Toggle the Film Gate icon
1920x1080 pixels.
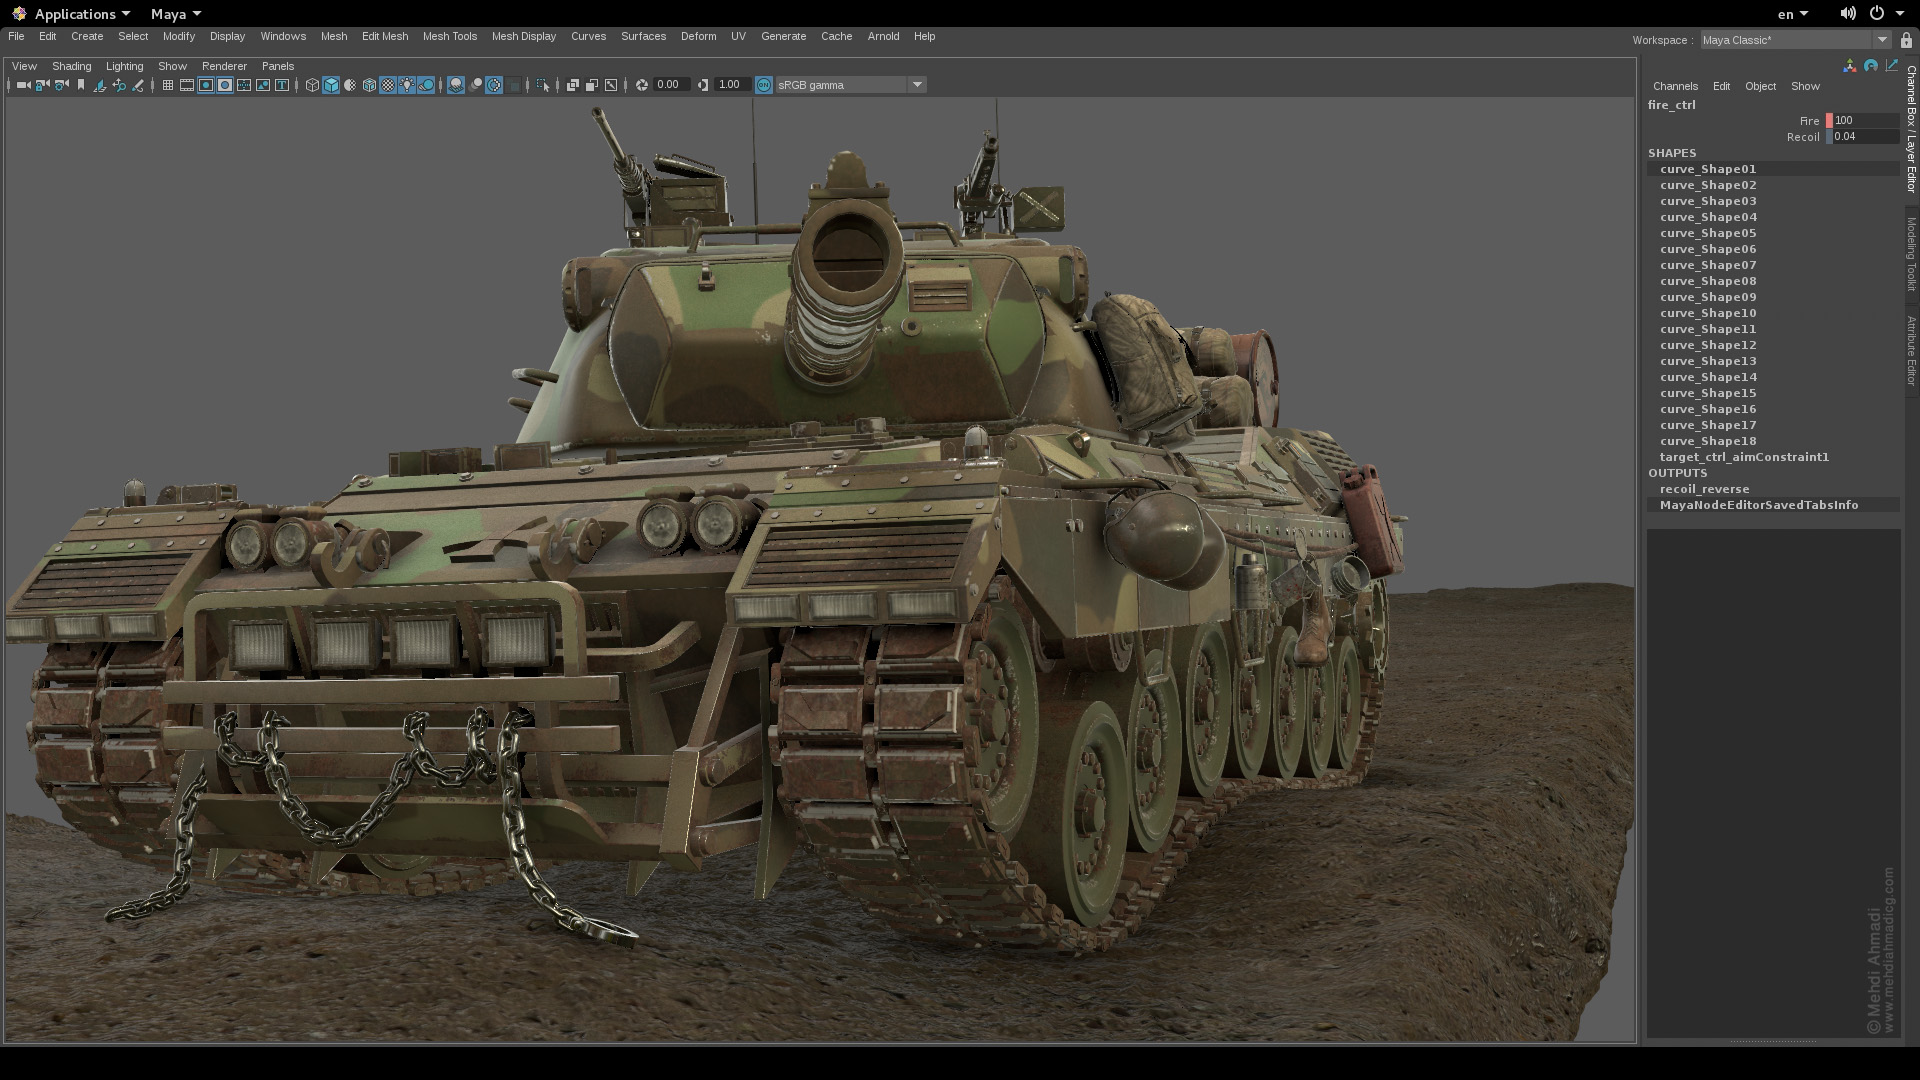tap(187, 85)
